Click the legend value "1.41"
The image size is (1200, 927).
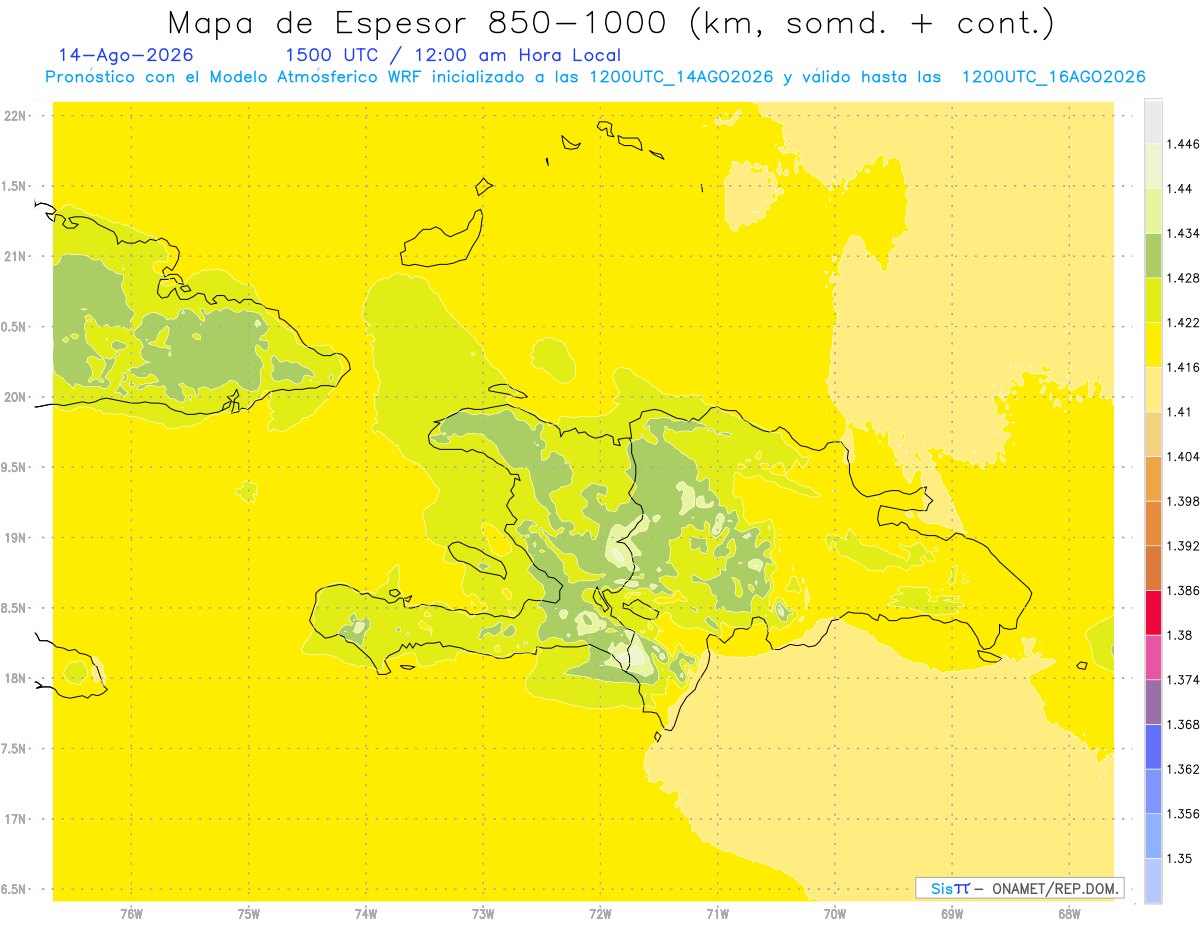1179,412
